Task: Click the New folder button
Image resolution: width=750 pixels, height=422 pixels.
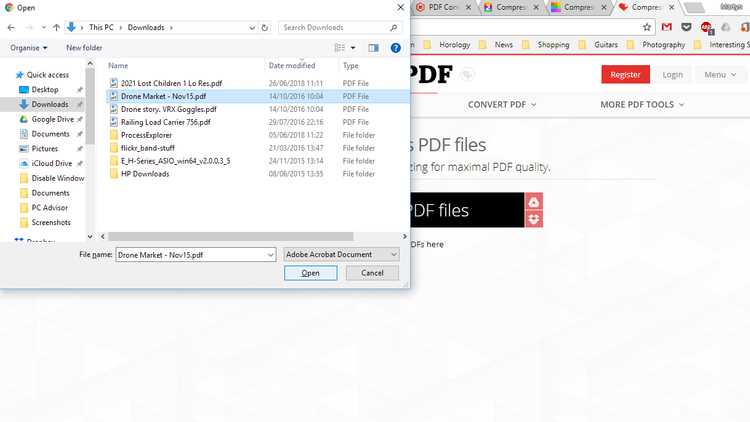Action: pyautogui.click(x=84, y=48)
